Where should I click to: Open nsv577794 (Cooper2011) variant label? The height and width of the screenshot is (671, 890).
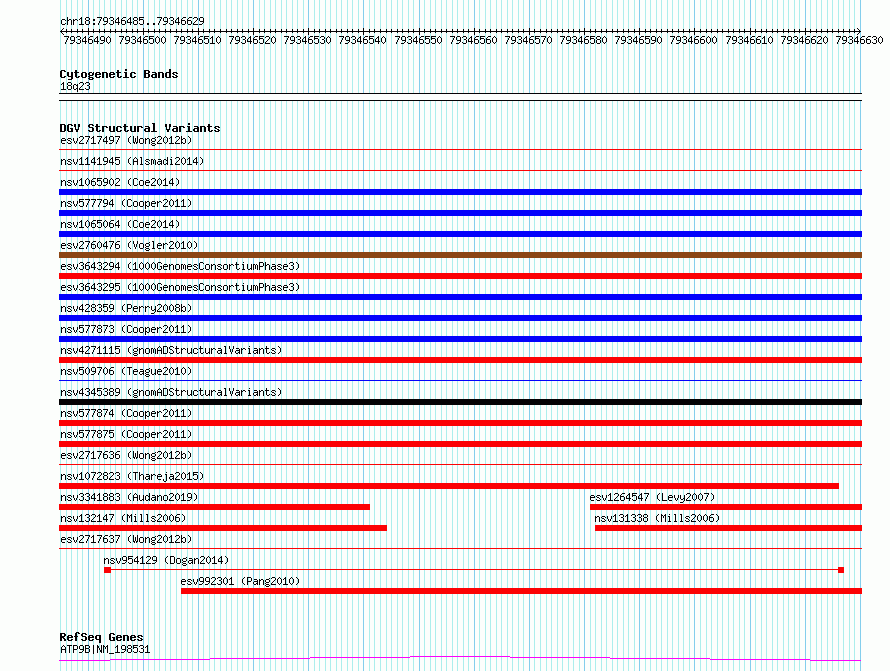coord(126,203)
